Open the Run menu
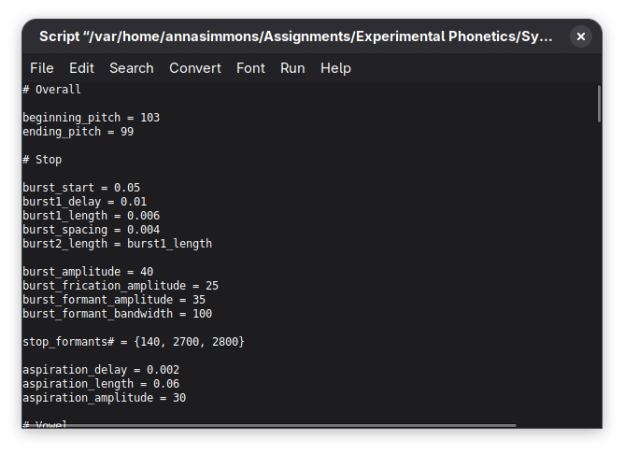 (292, 68)
